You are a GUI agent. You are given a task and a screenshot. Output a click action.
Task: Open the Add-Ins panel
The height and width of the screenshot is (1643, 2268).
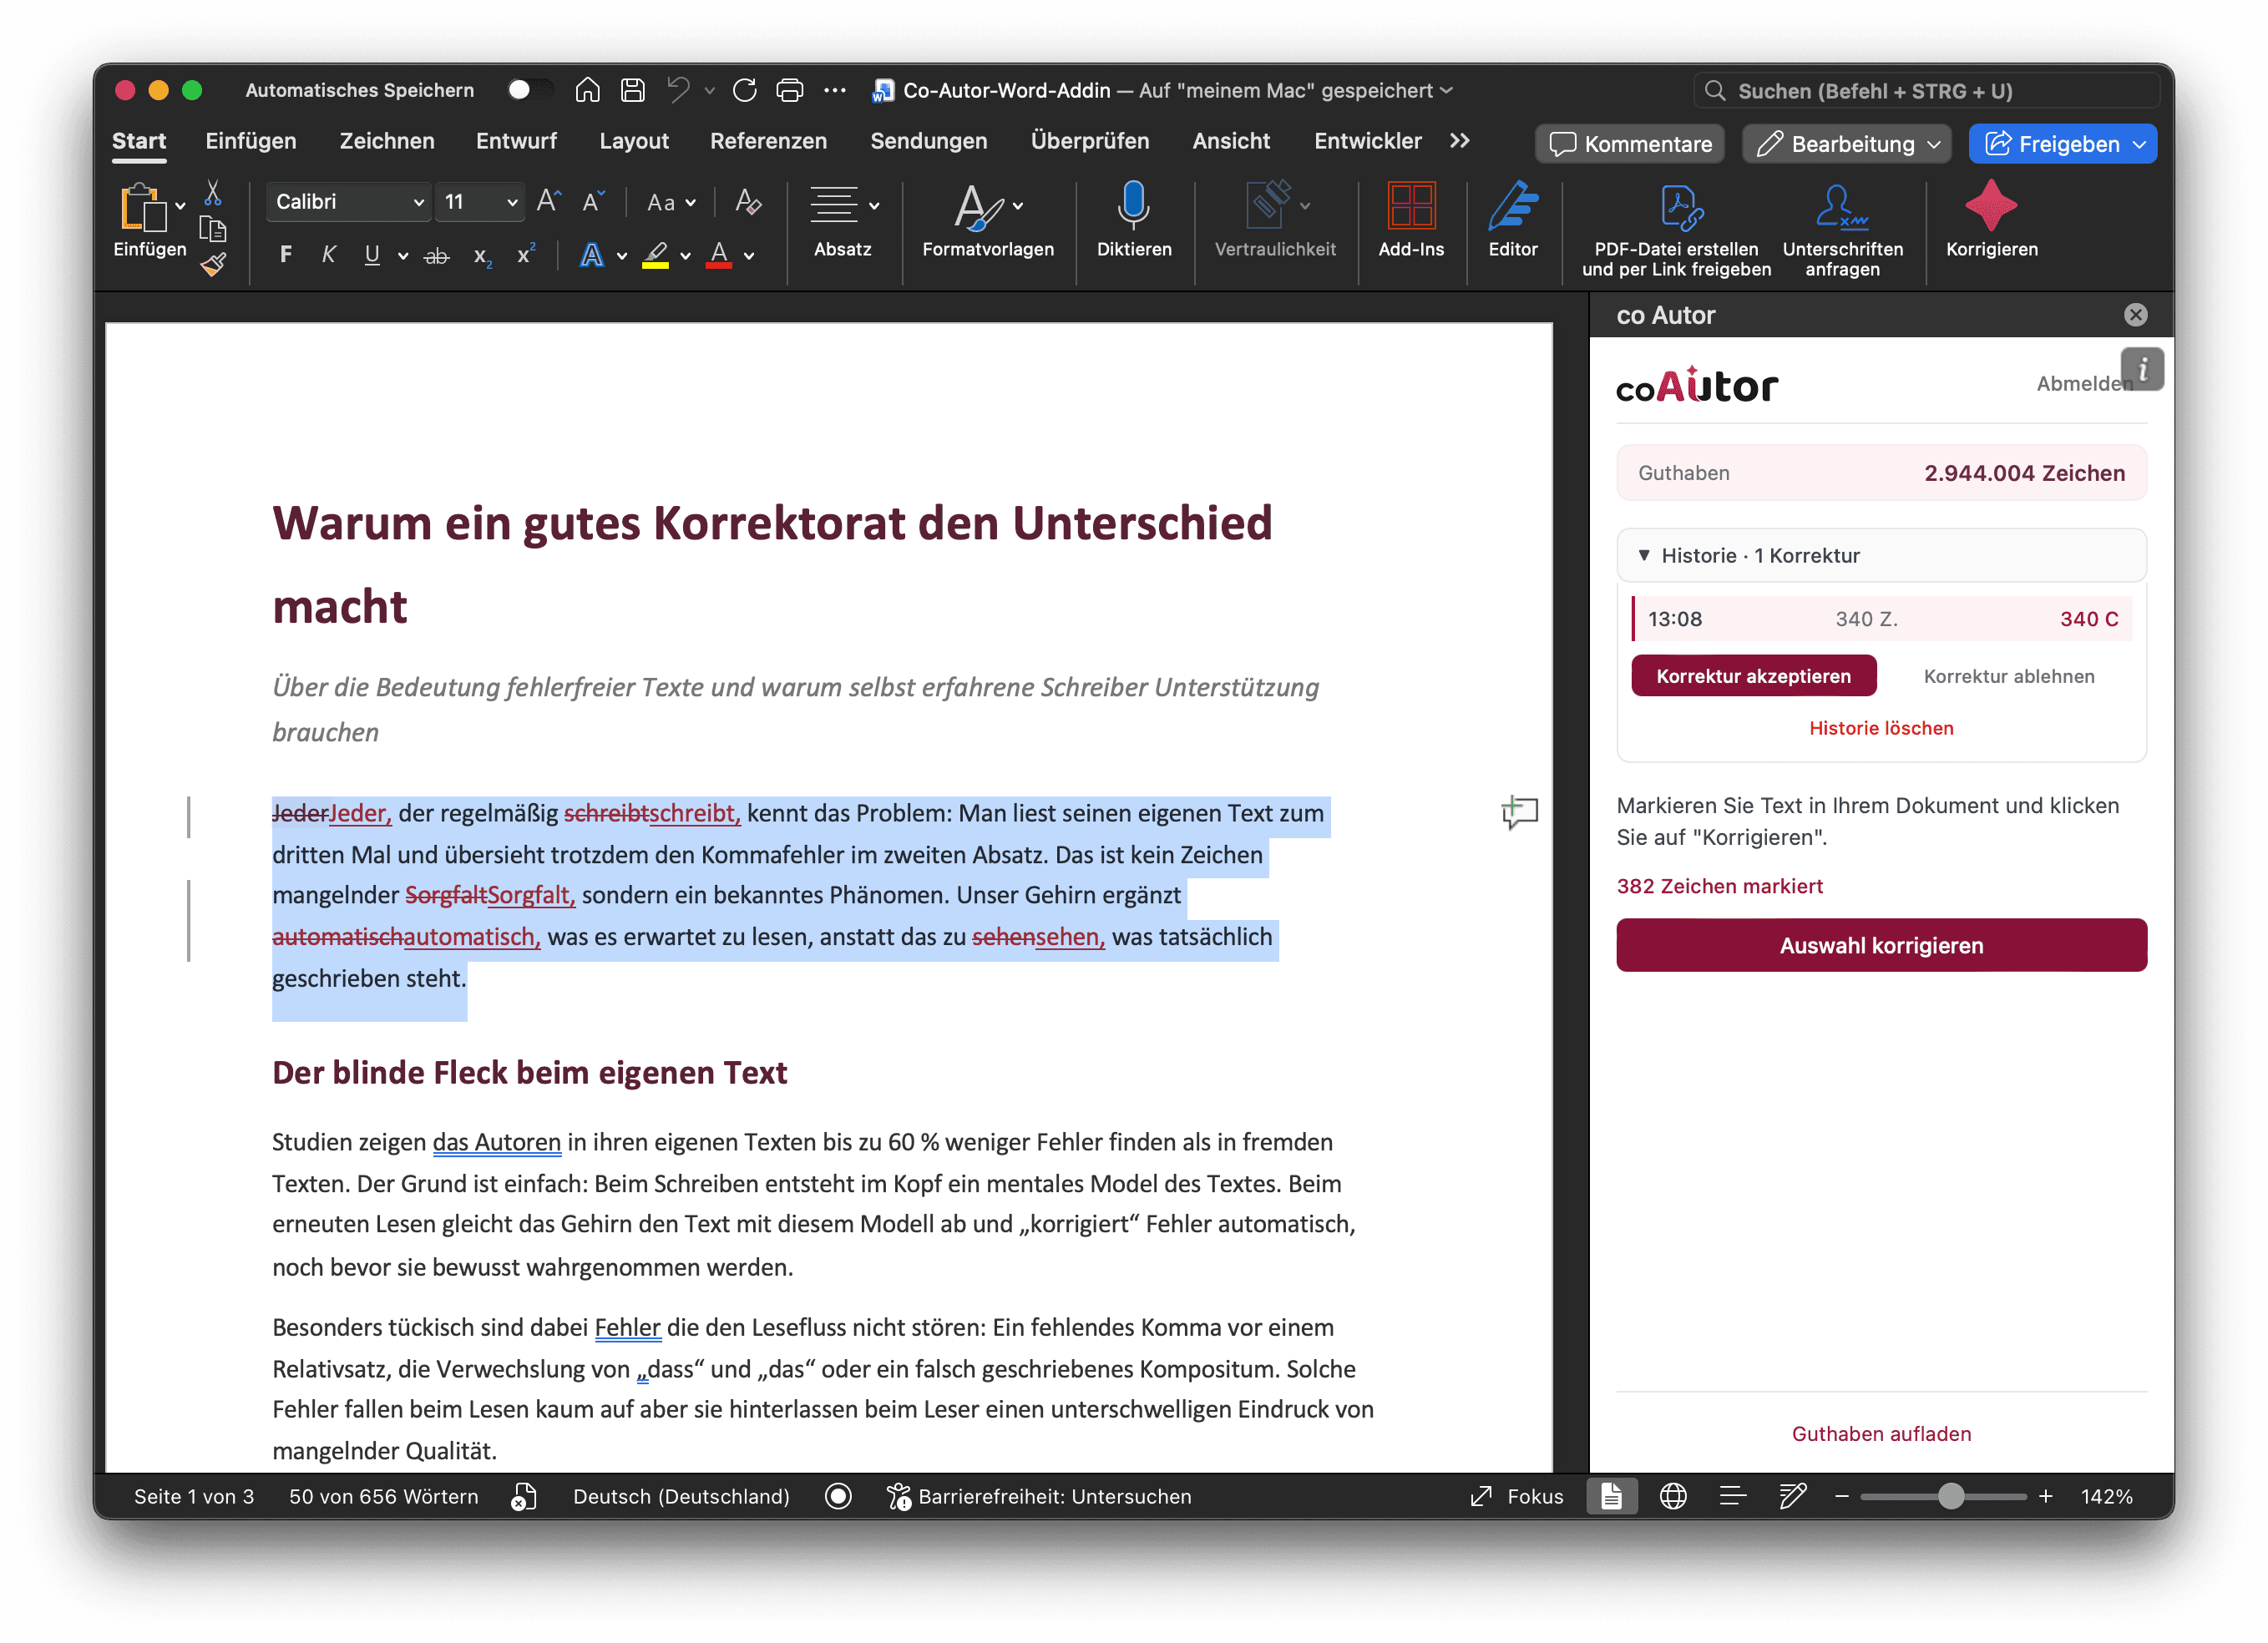click(x=1411, y=220)
